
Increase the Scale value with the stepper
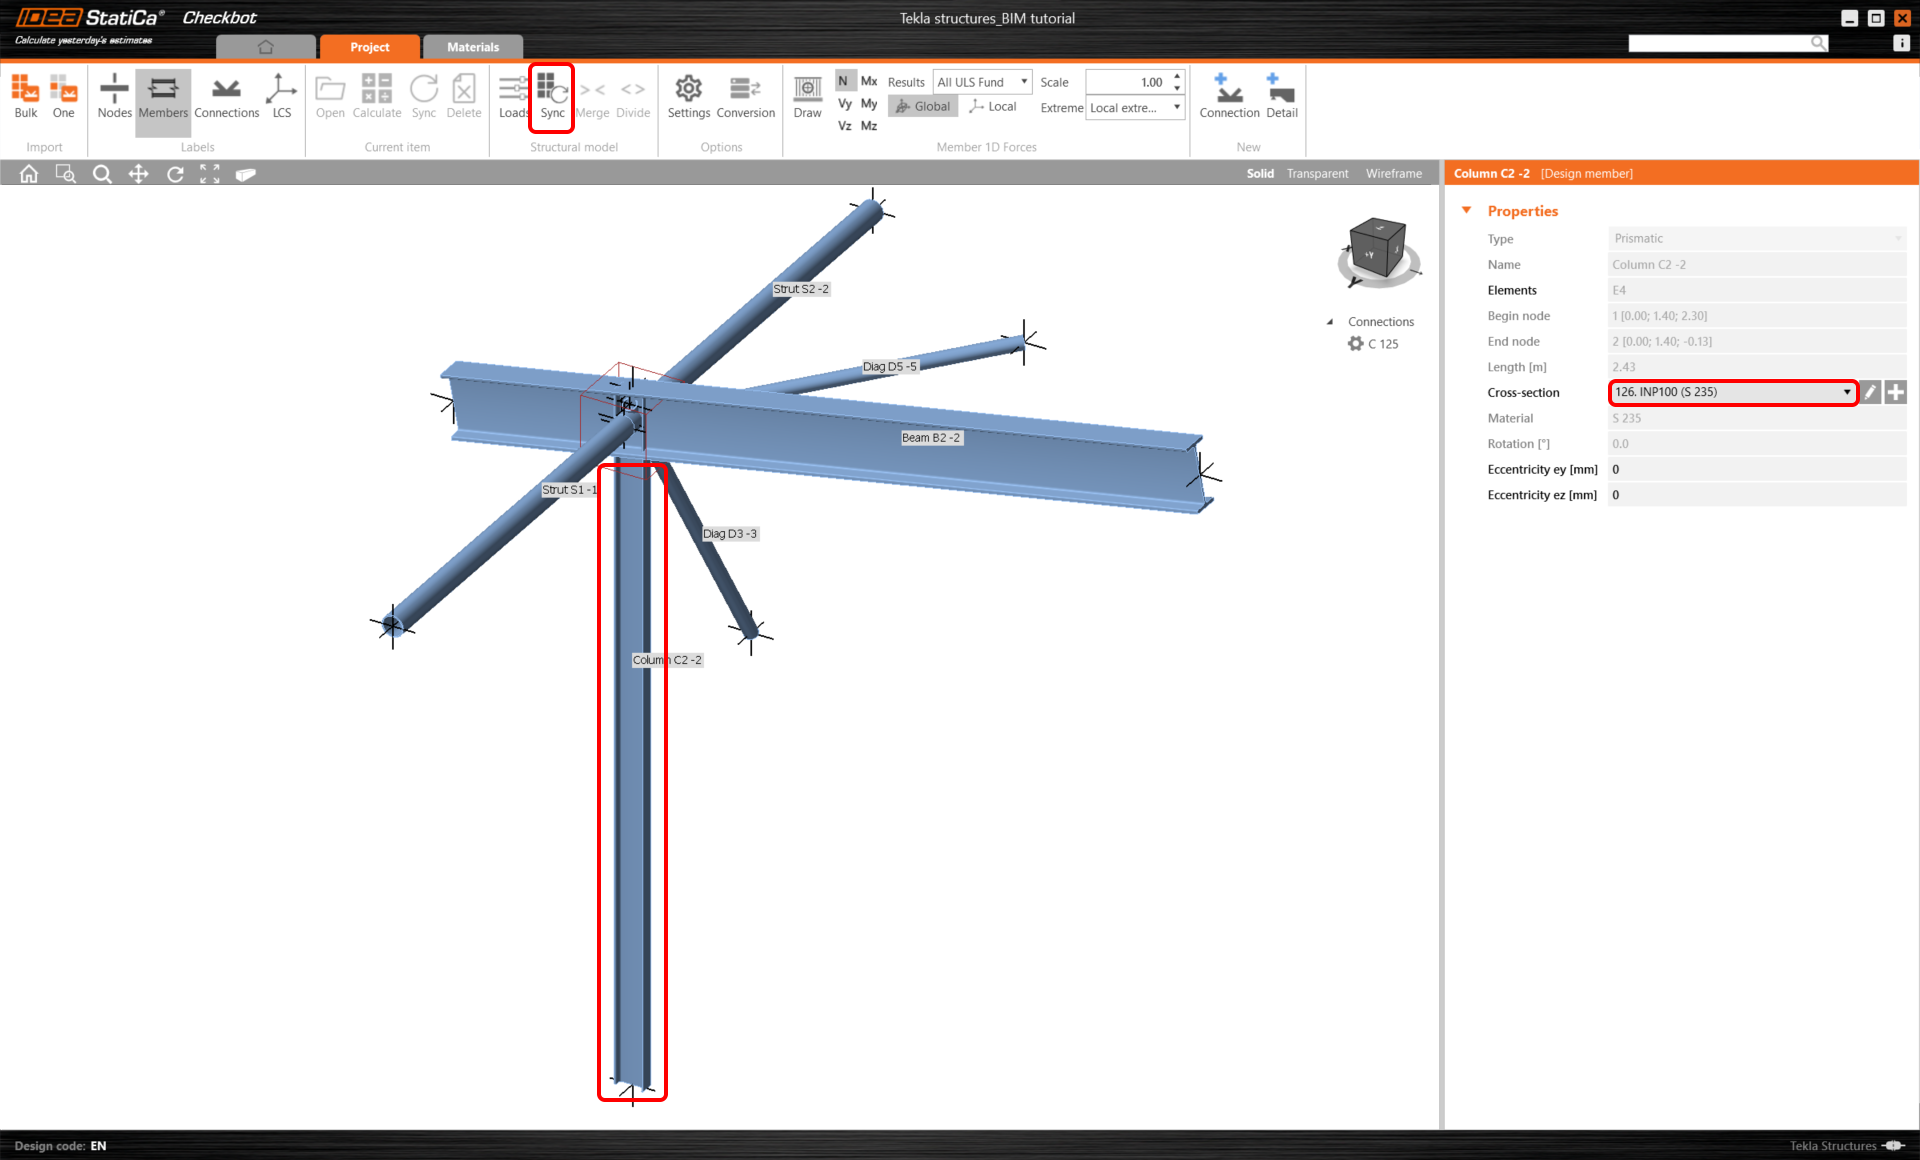point(1177,76)
